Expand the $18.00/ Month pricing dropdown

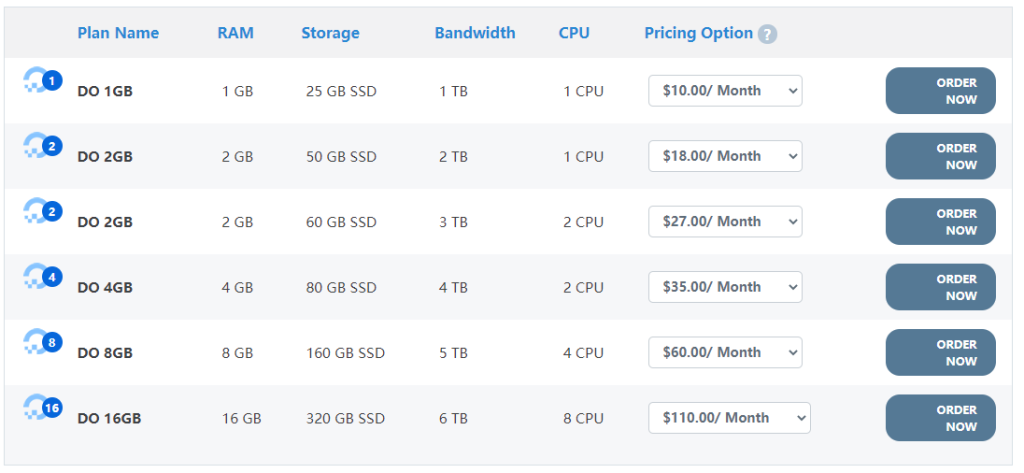pos(725,156)
